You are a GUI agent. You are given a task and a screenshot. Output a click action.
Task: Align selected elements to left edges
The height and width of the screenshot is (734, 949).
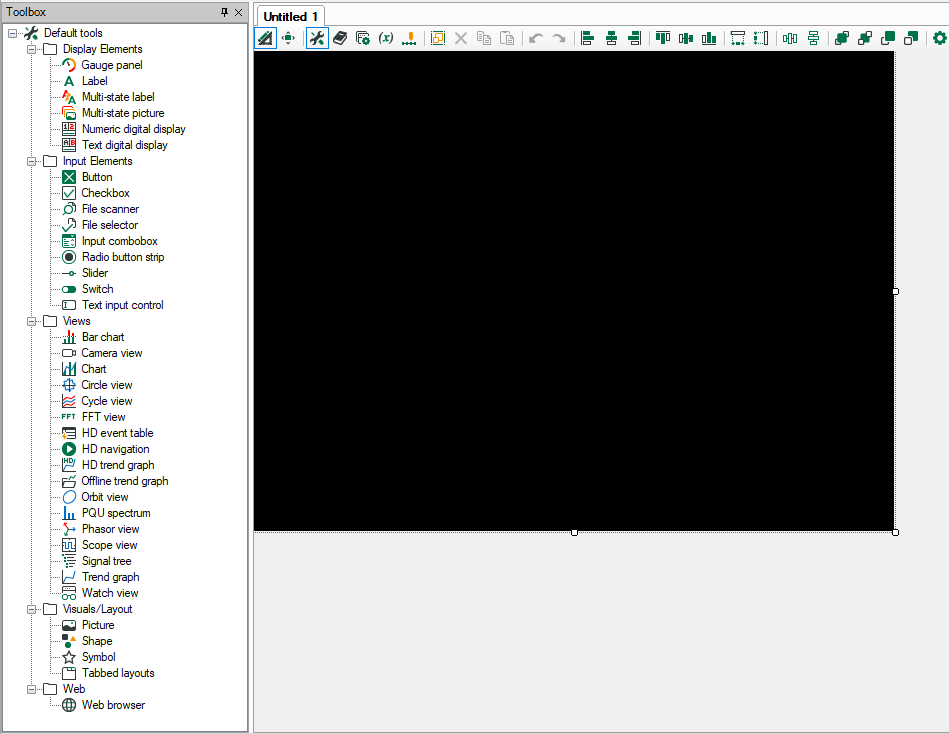pos(587,38)
